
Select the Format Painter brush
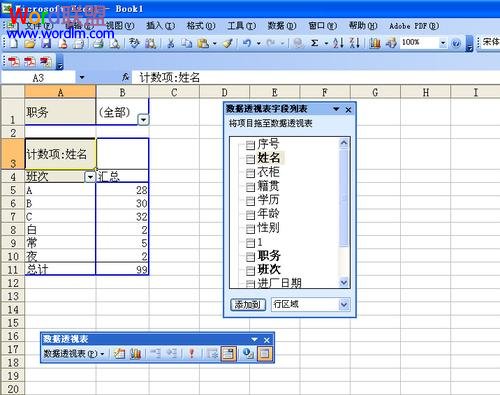click(x=228, y=43)
